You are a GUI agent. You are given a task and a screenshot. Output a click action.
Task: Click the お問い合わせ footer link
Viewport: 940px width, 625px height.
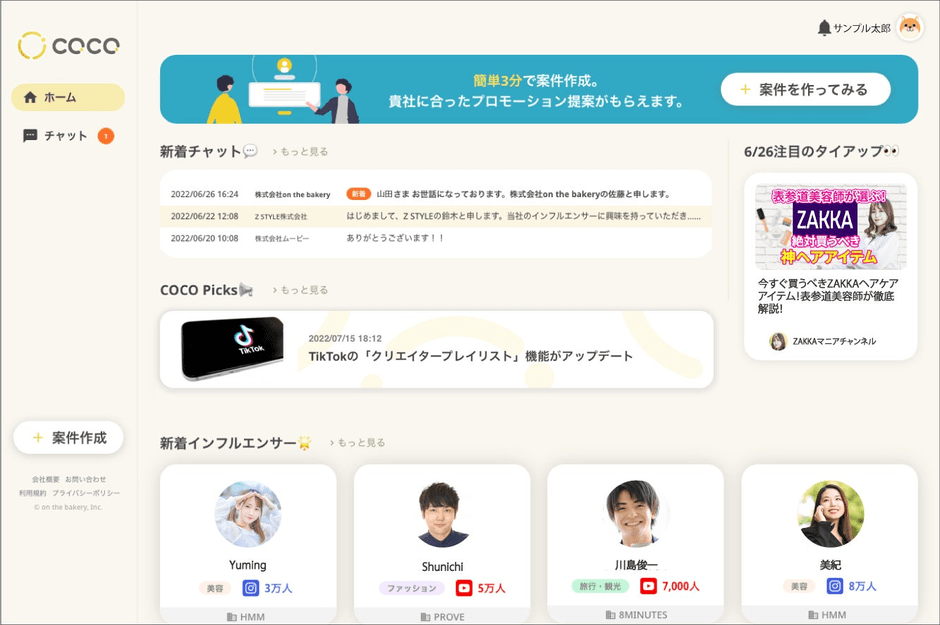(x=87, y=478)
